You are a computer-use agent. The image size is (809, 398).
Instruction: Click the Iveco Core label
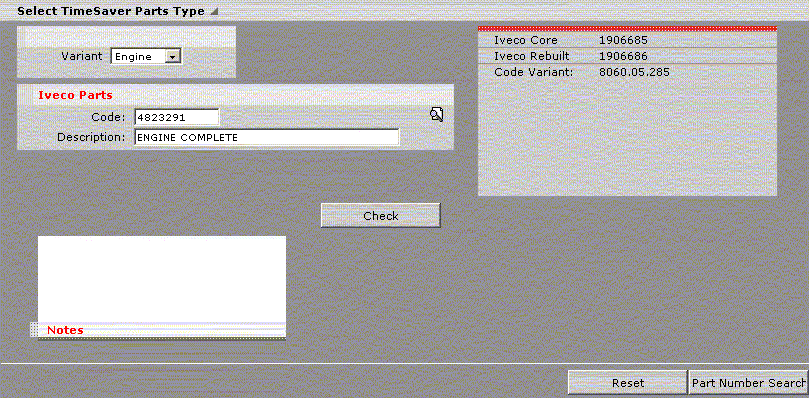point(526,40)
